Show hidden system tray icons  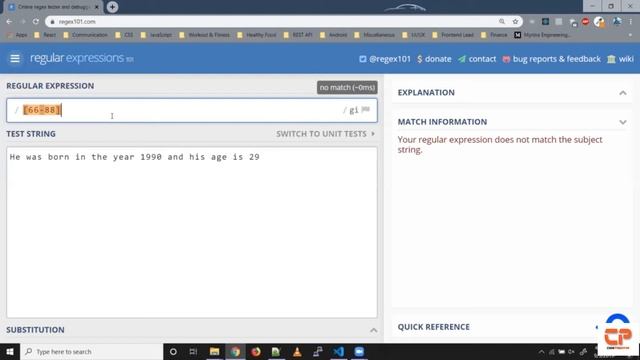tap(541, 352)
